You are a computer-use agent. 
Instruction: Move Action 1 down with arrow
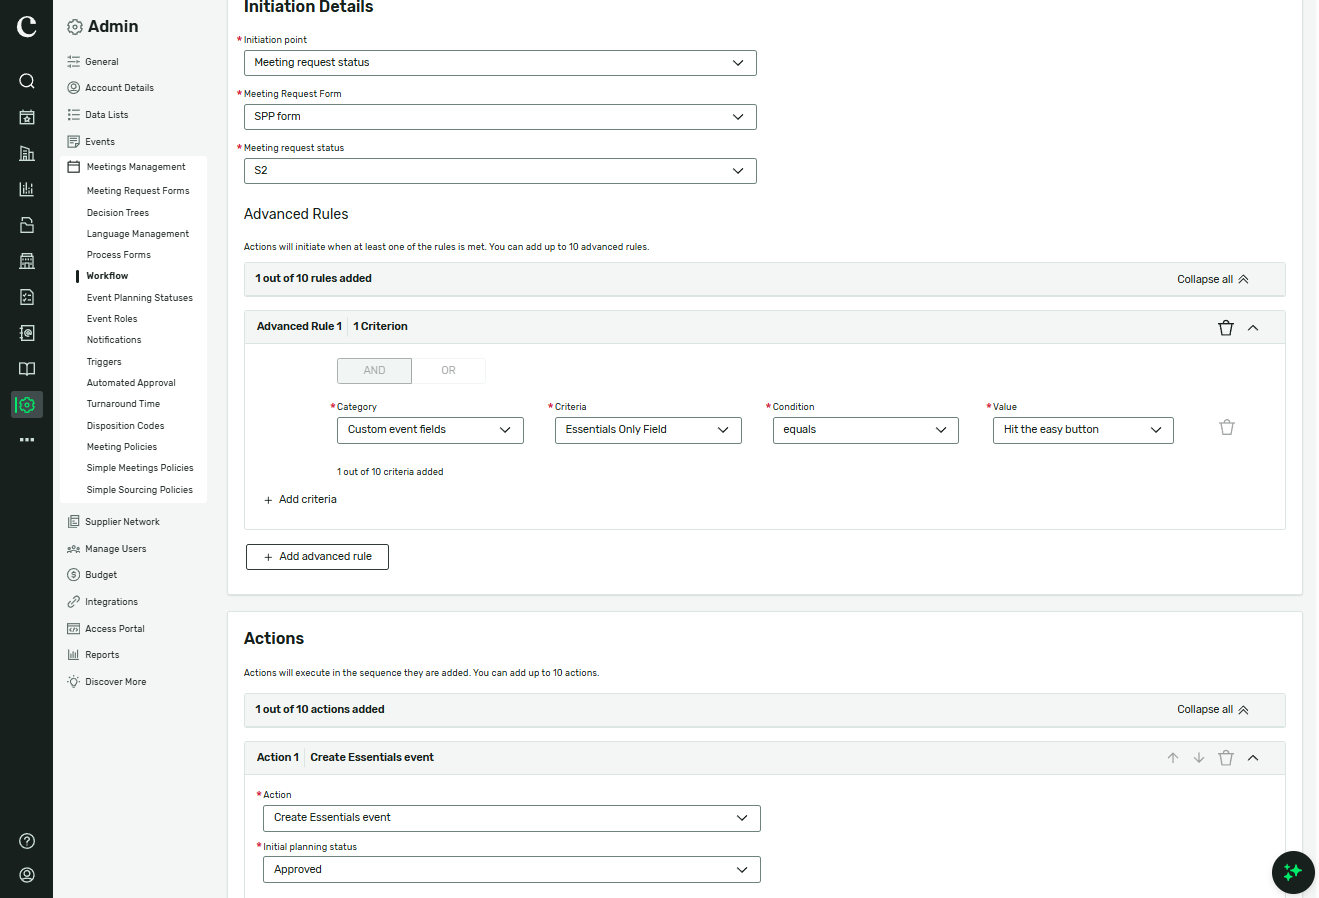pyautogui.click(x=1199, y=758)
